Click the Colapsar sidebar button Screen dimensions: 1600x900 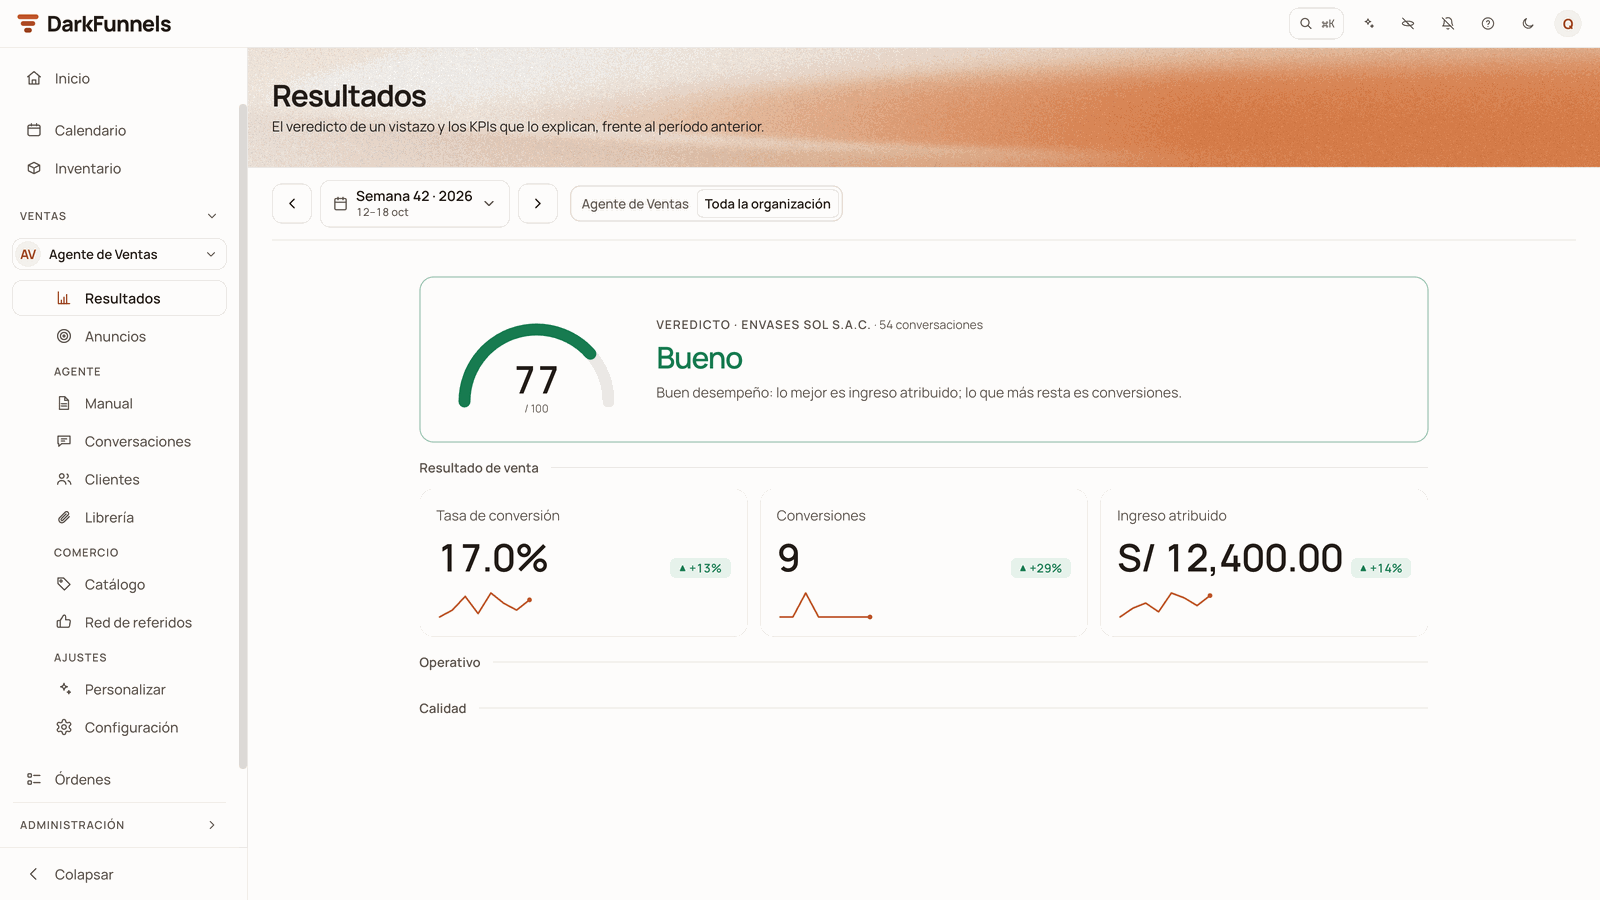[119, 874]
